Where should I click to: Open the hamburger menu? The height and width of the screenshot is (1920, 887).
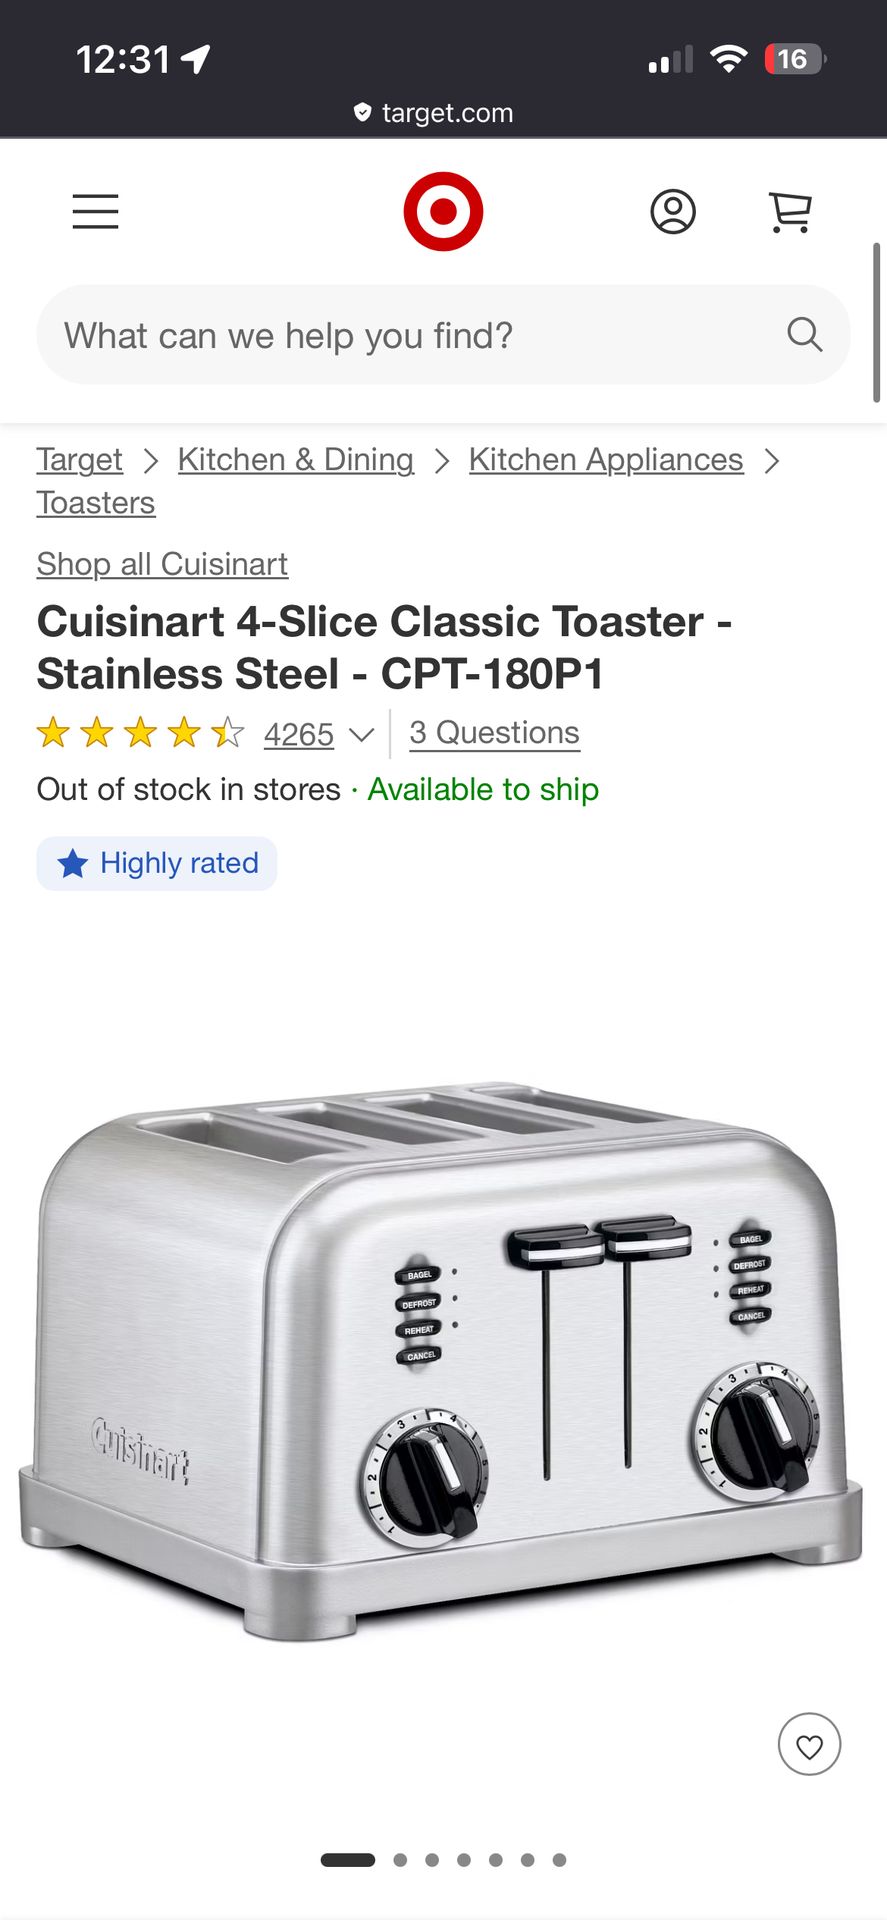click(x=95, y=212)
